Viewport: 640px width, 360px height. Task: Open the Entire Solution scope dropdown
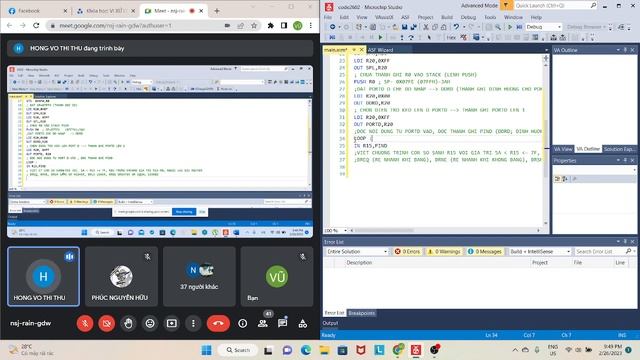(356, 251)
